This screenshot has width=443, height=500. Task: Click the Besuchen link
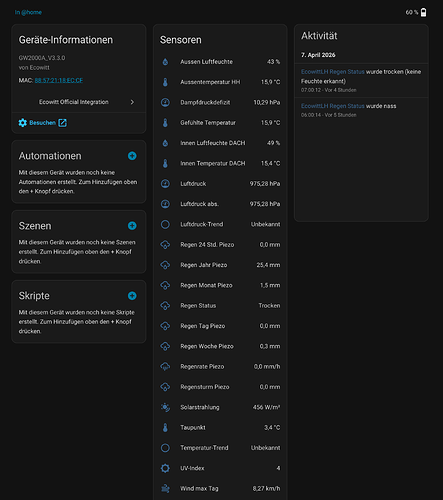[42, 123]
